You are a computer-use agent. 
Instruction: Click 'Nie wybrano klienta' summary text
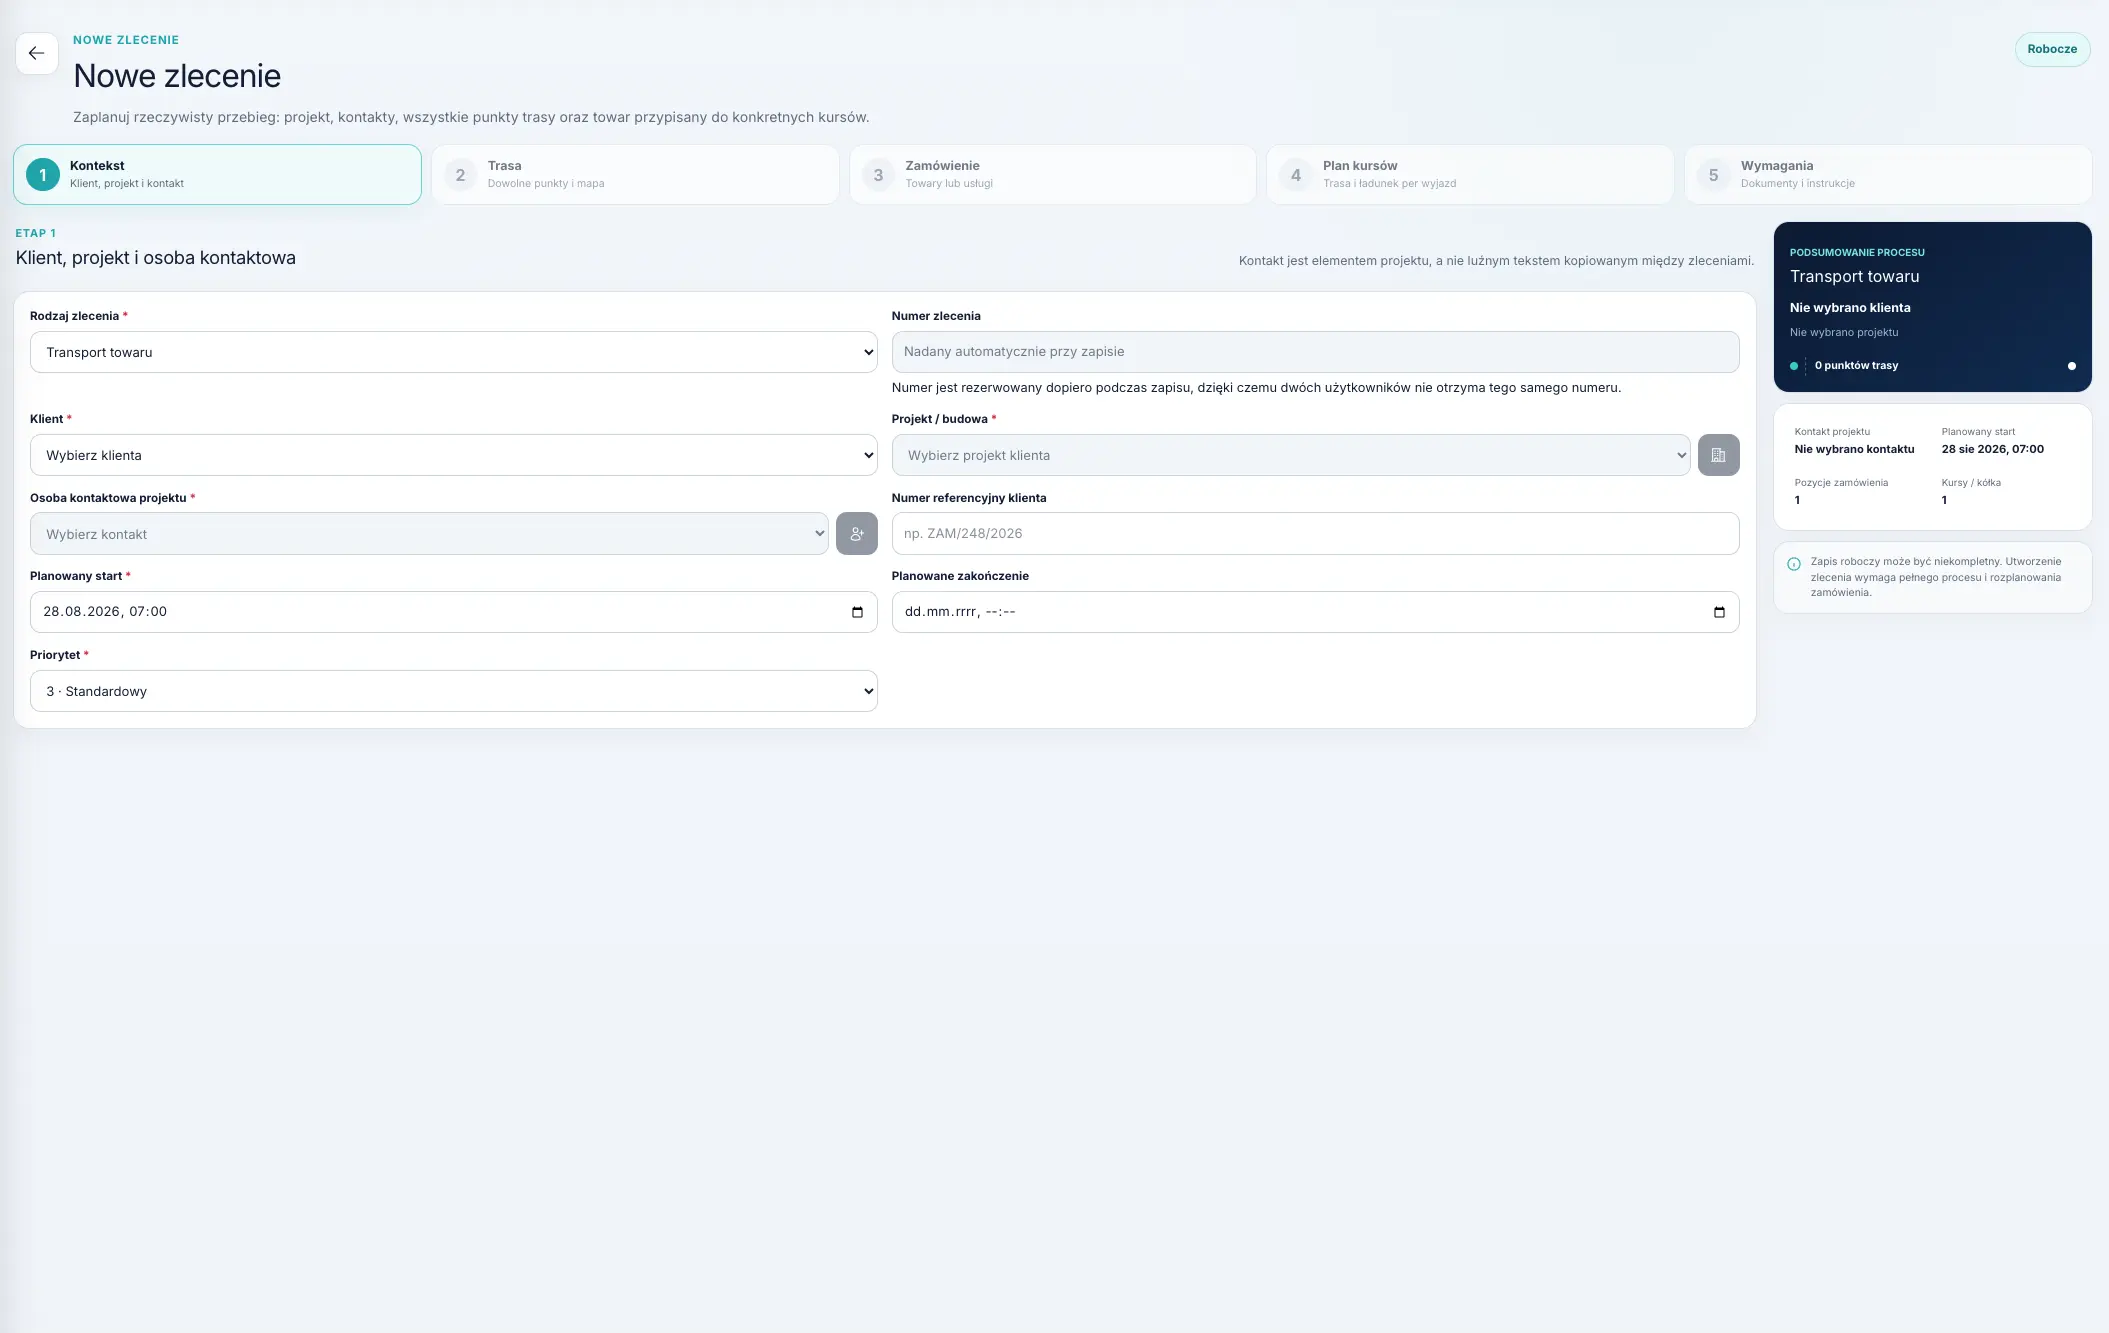(1850, 308)
